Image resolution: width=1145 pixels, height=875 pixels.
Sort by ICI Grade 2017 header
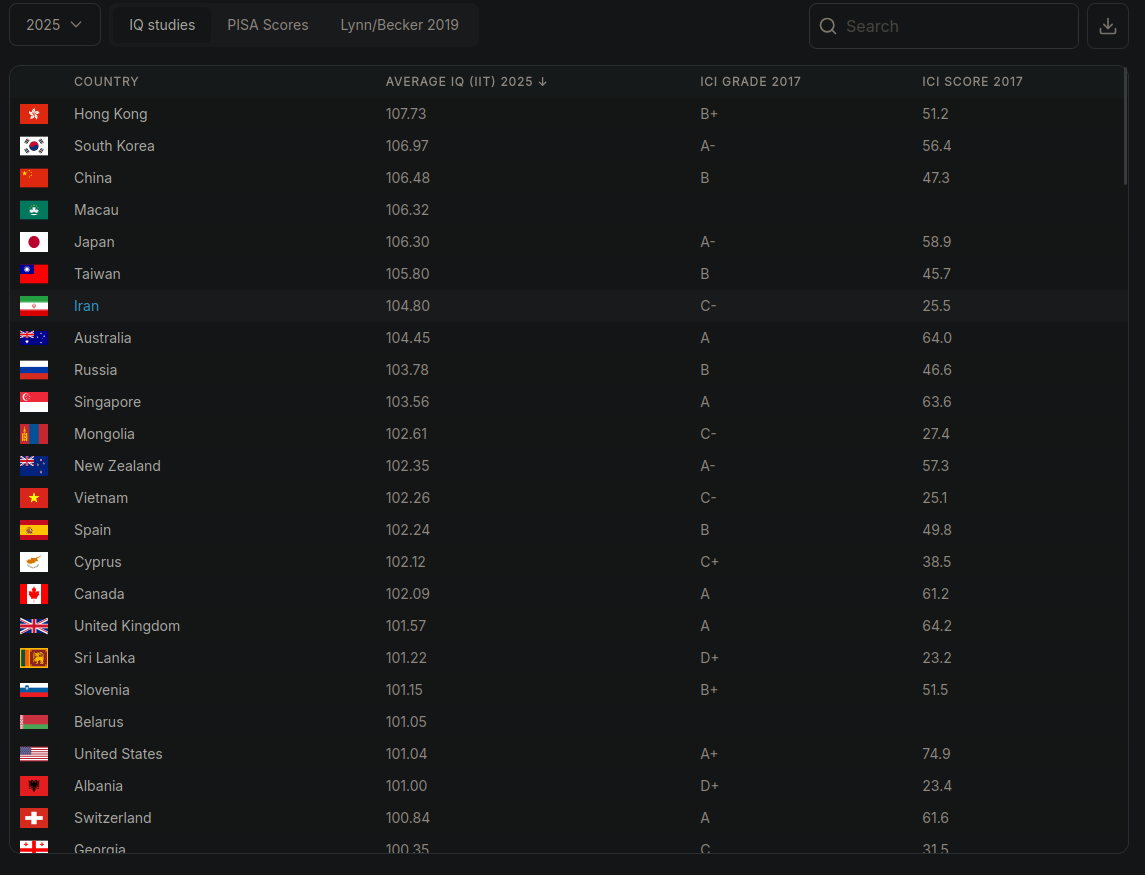click(x=750, y=82)
